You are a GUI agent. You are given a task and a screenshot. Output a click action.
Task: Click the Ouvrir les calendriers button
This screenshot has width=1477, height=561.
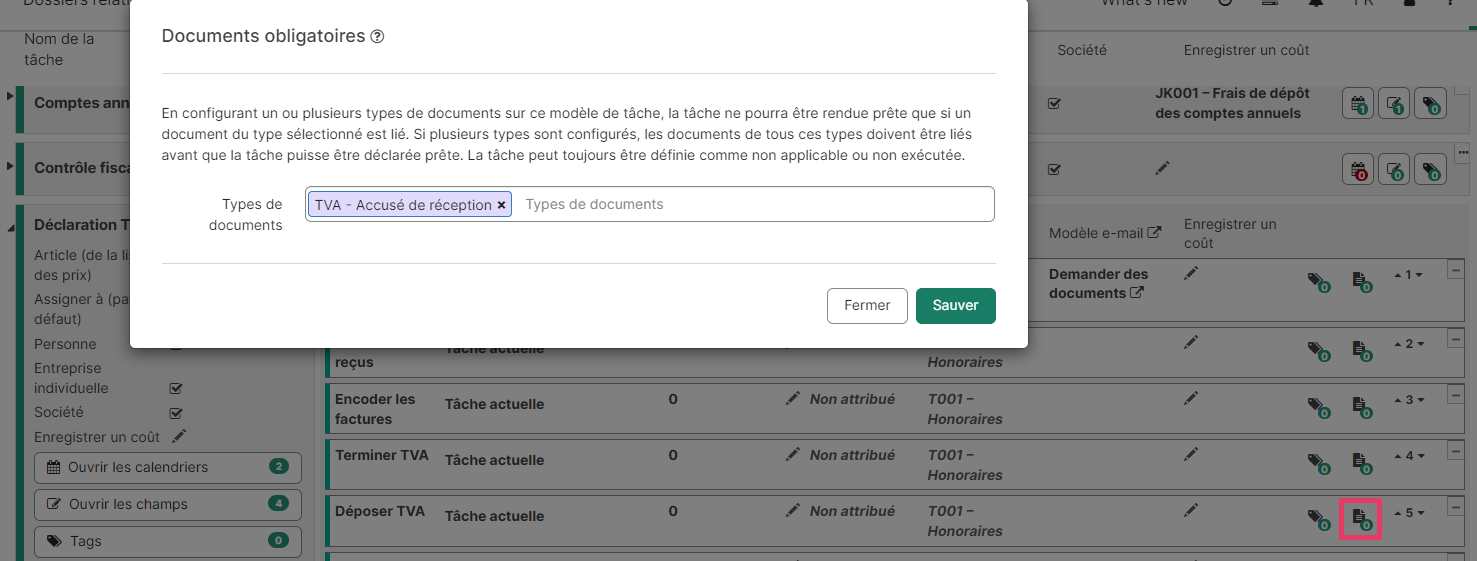tap(168, 467)
